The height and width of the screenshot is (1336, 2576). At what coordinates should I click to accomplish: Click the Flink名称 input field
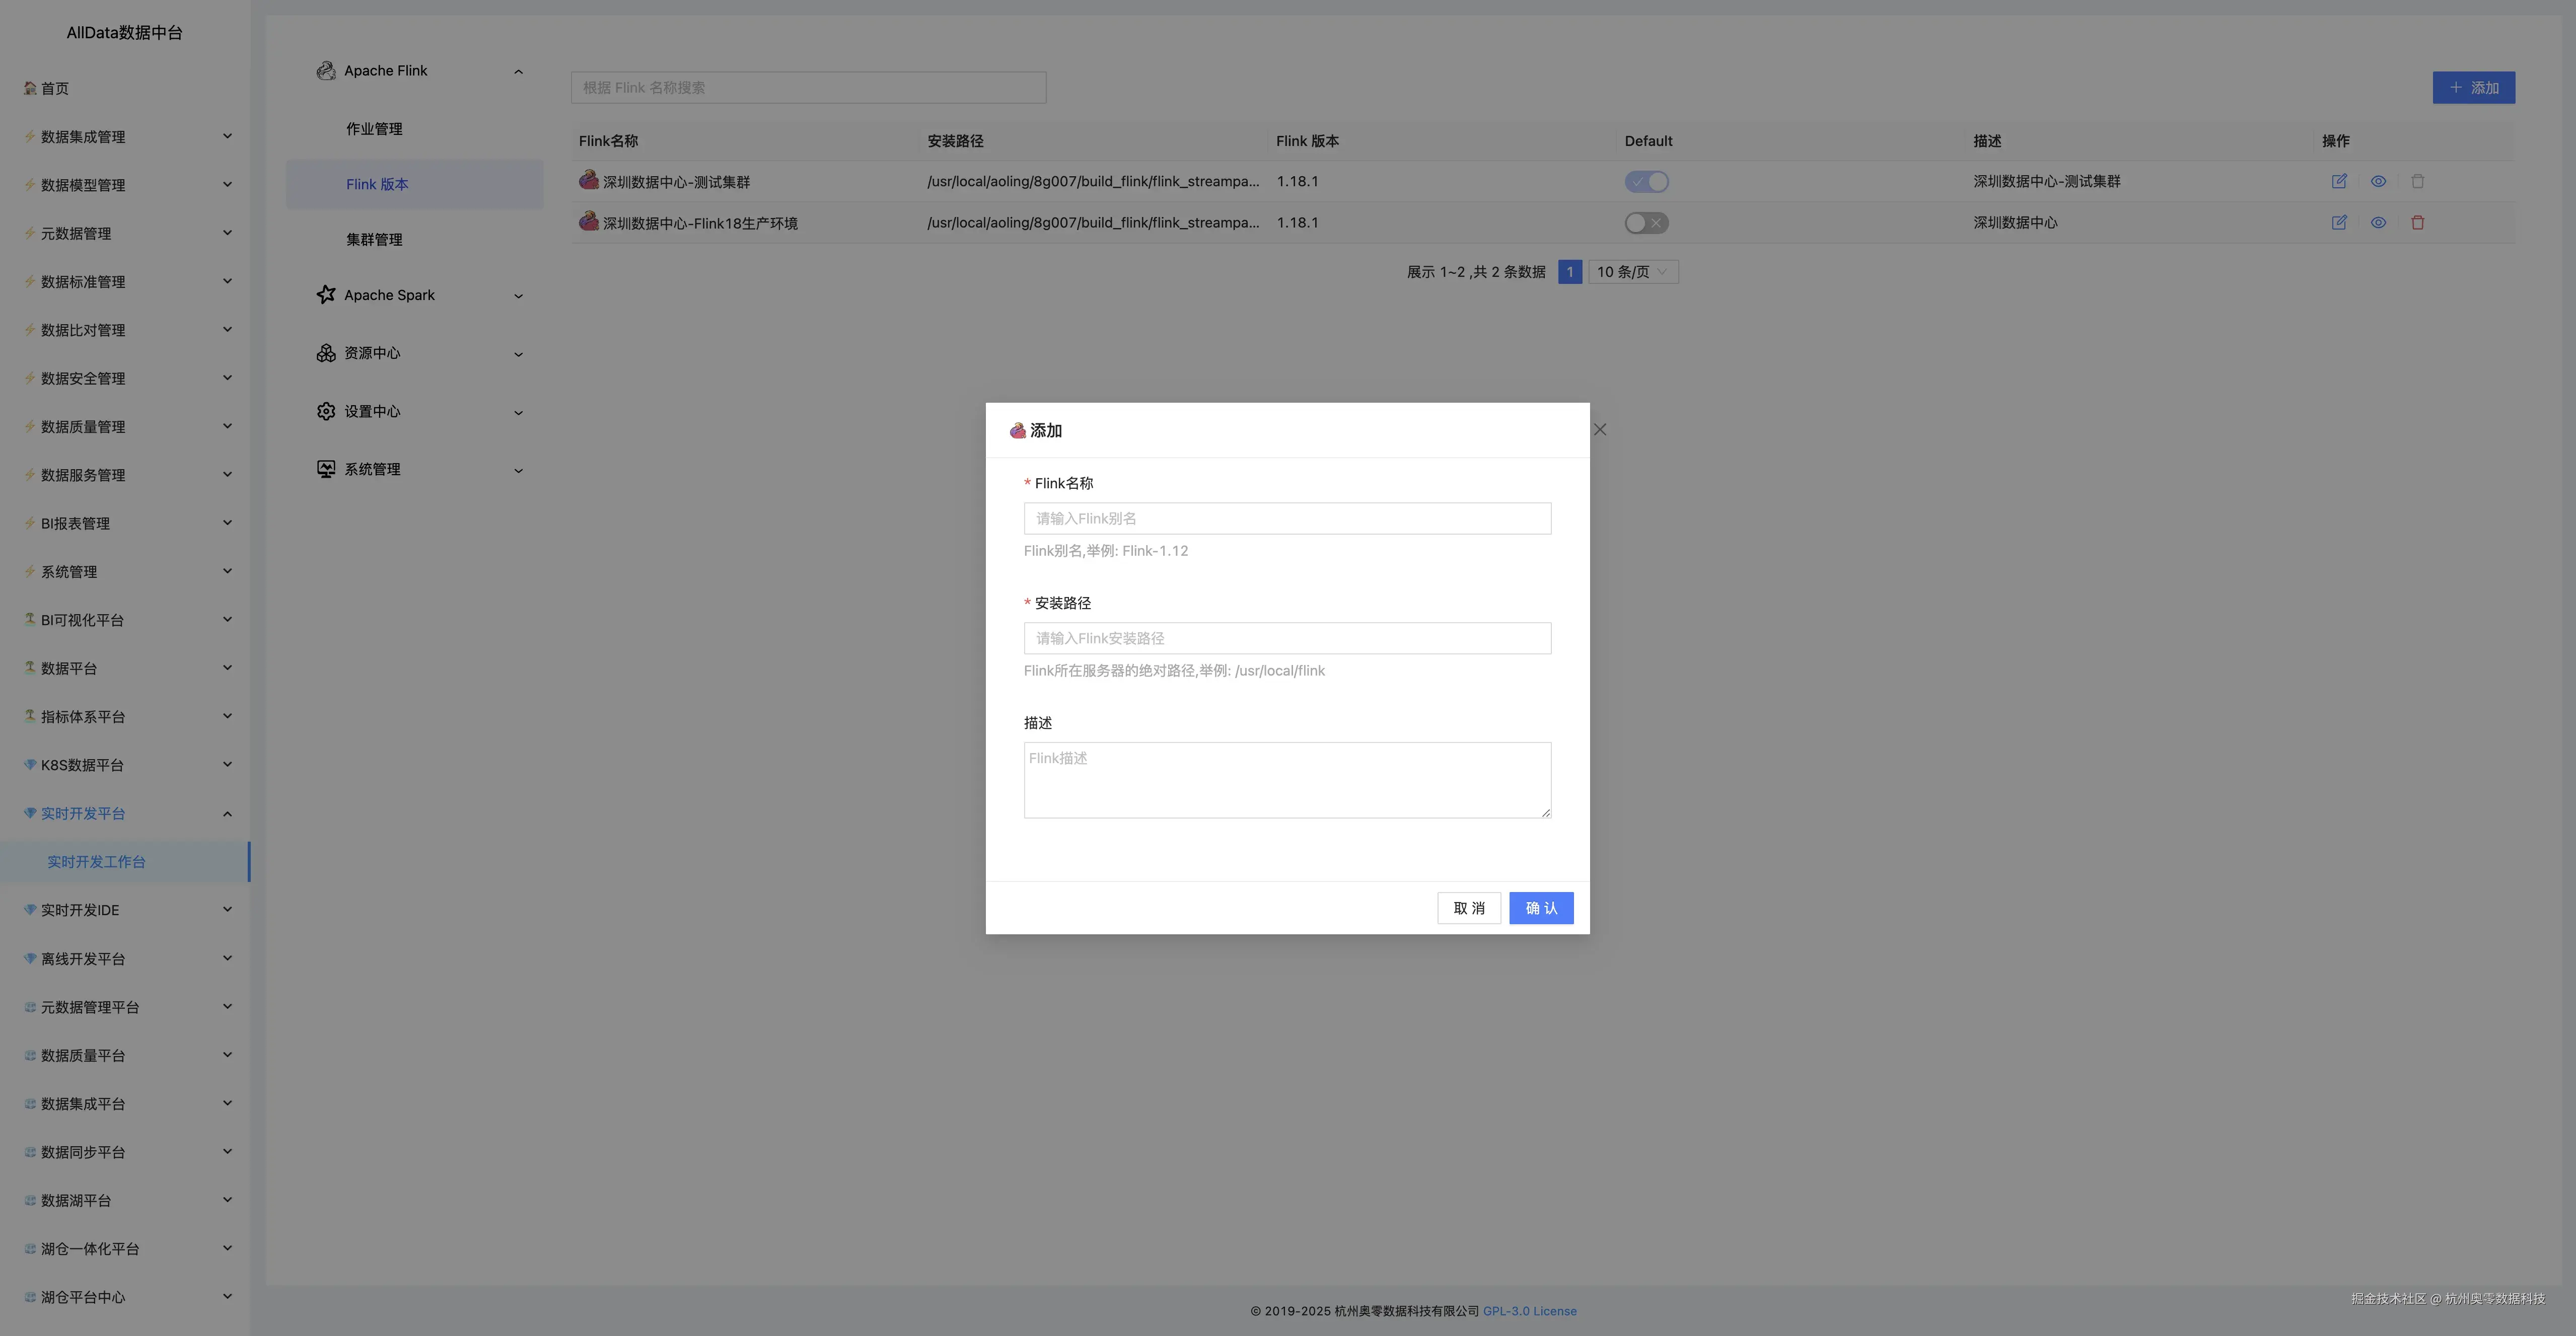click(1287, 518)
